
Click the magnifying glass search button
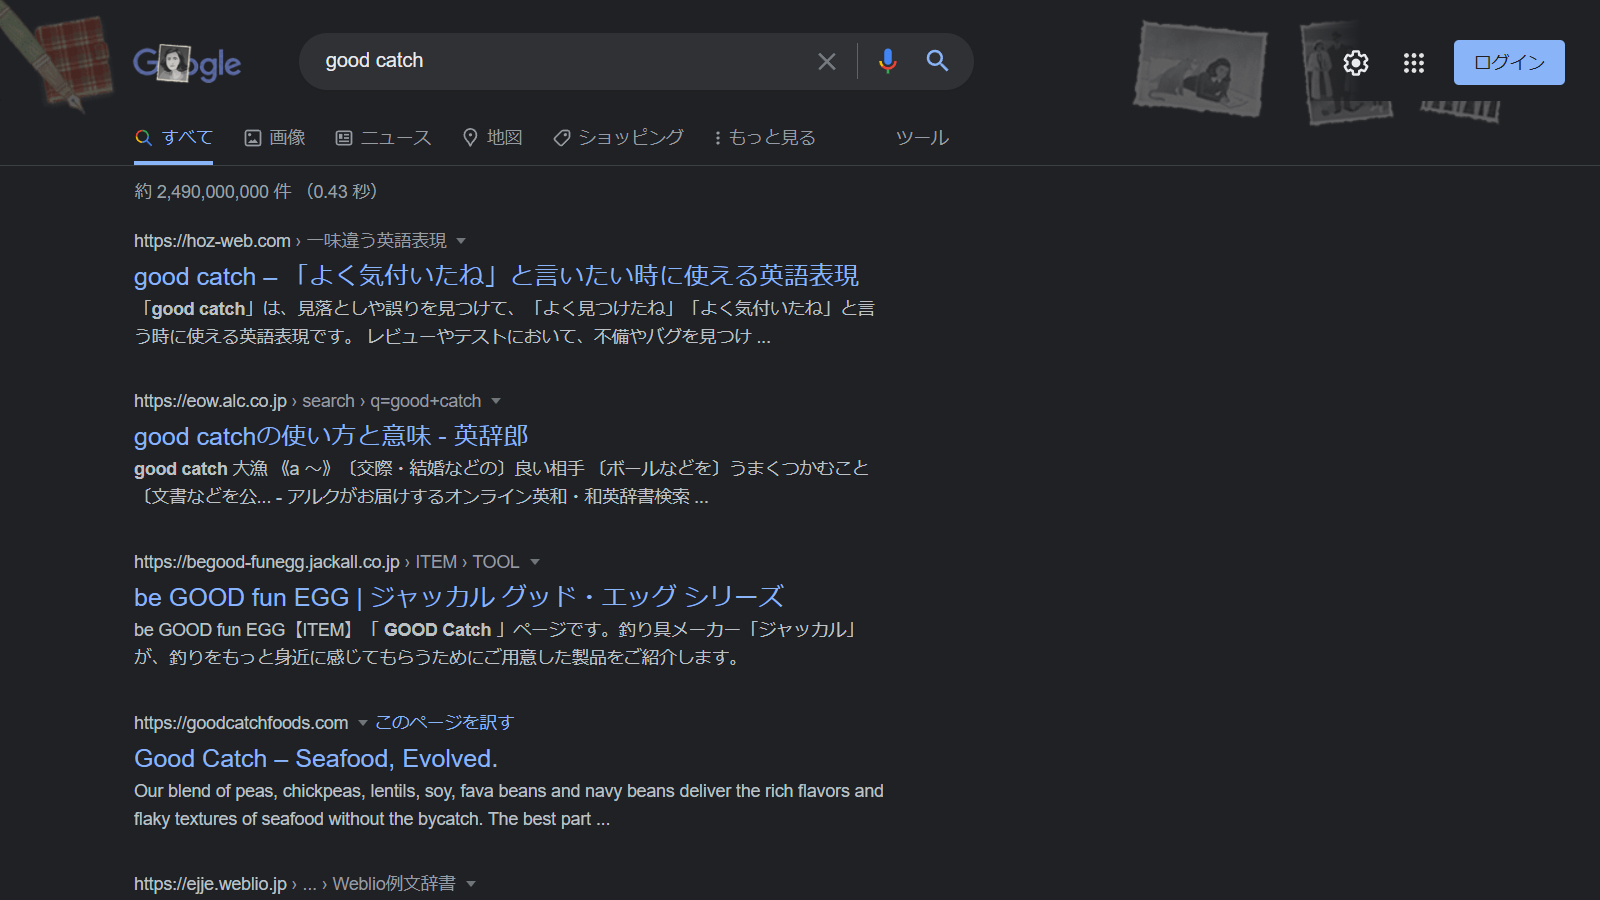[937, 61]
